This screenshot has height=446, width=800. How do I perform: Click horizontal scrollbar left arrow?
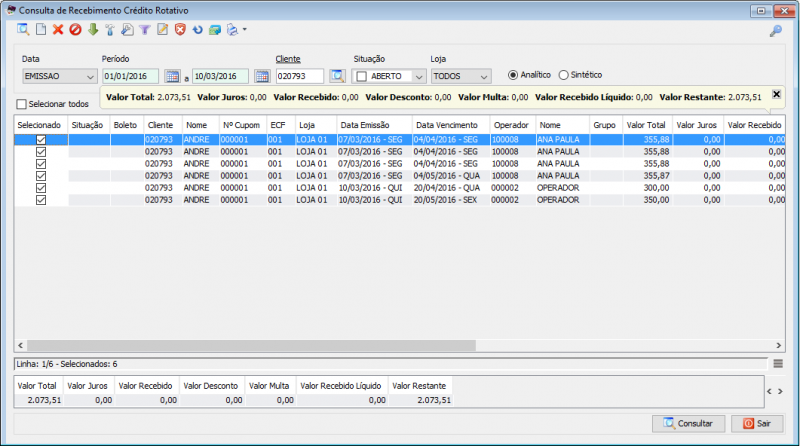(20, 345)
